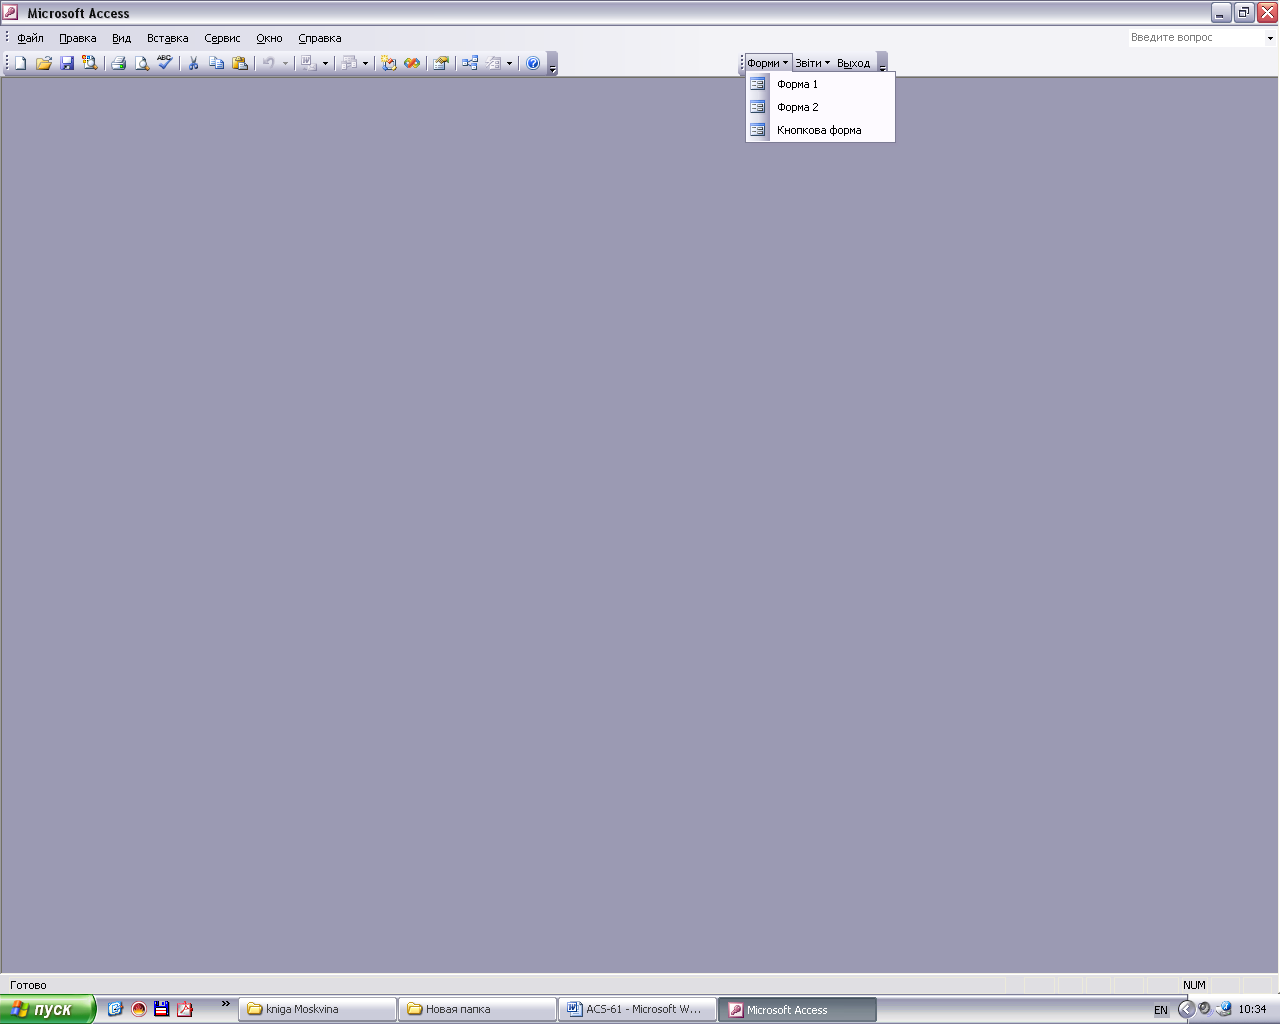Viewport: 1280px width, 1024px height.
Task: Open the Properties icon
Action: point(441,63)
